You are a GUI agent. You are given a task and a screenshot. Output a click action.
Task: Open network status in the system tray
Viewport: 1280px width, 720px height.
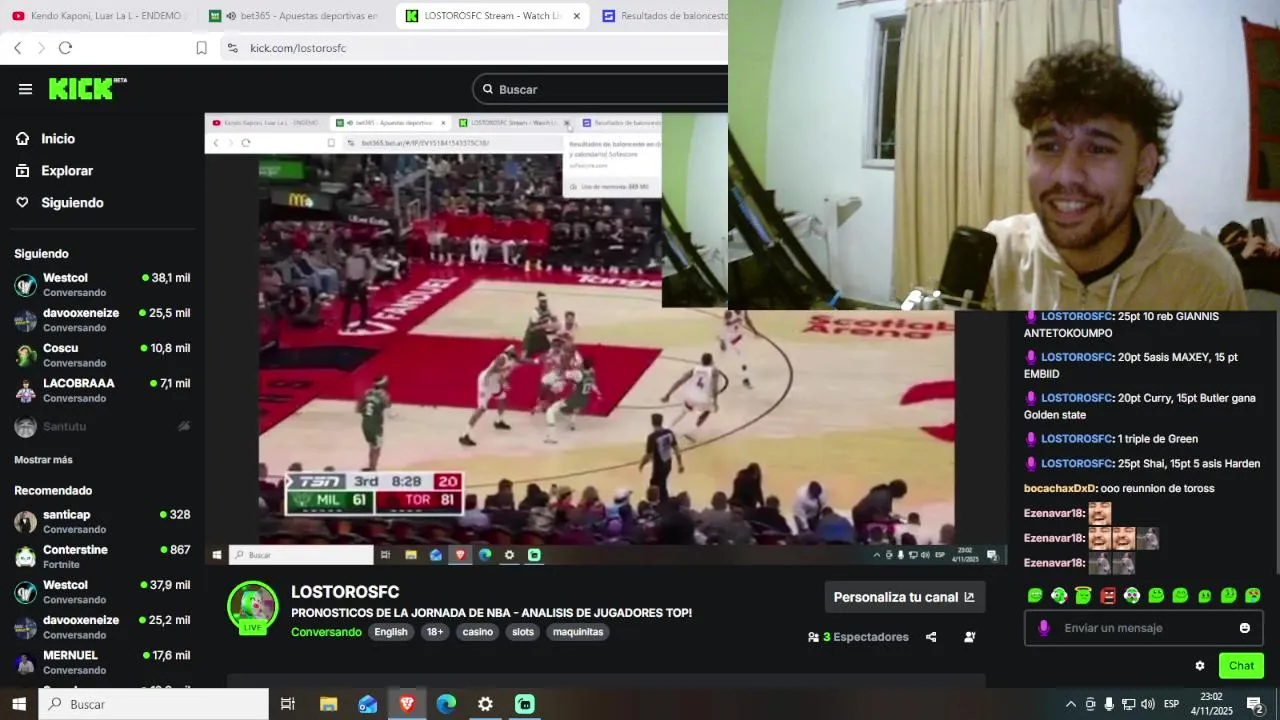click(1128, 704)
